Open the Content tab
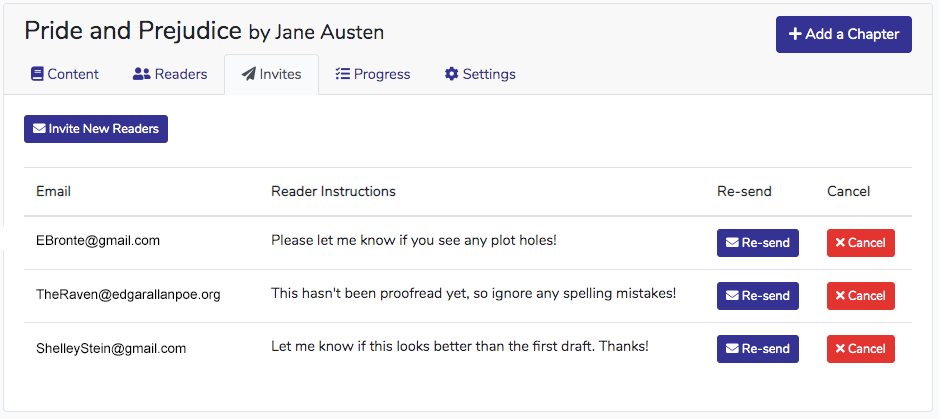Image resolution: width=939 pixels, height=419 pixels. (x=65, y=74)
